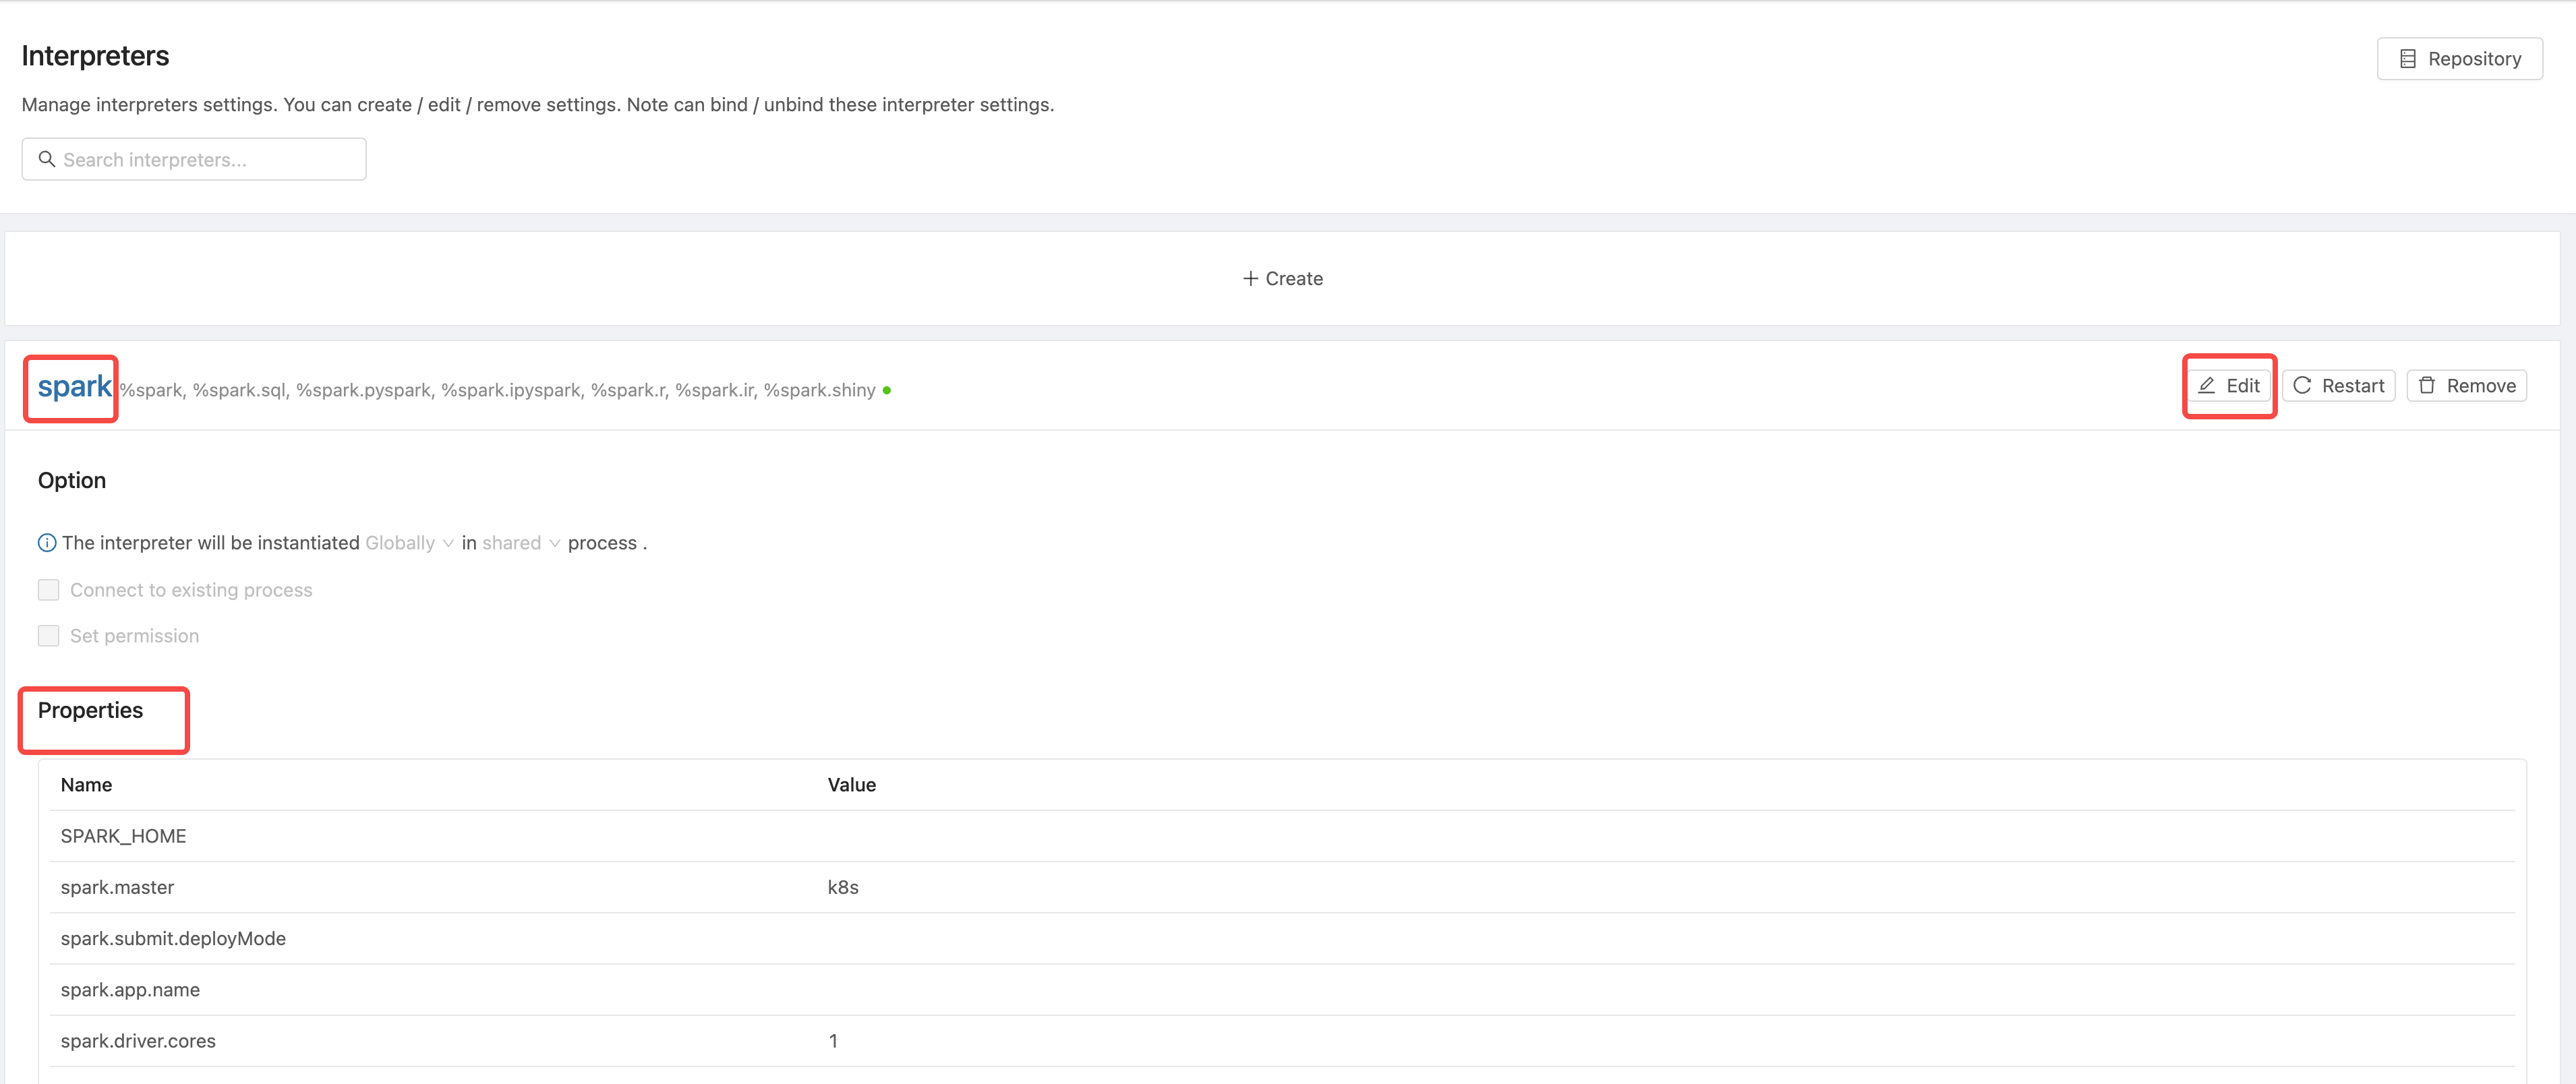Click the Interpreters page title
This screenshot has width=2576, height=1084.
pos(95,56)
